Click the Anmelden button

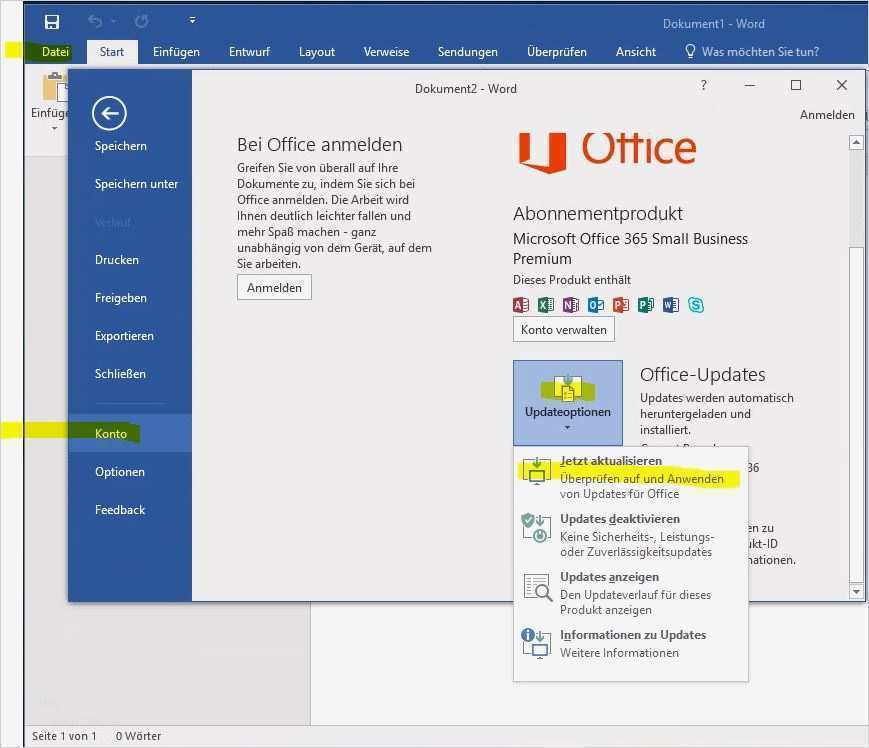[x=273, y=287]
